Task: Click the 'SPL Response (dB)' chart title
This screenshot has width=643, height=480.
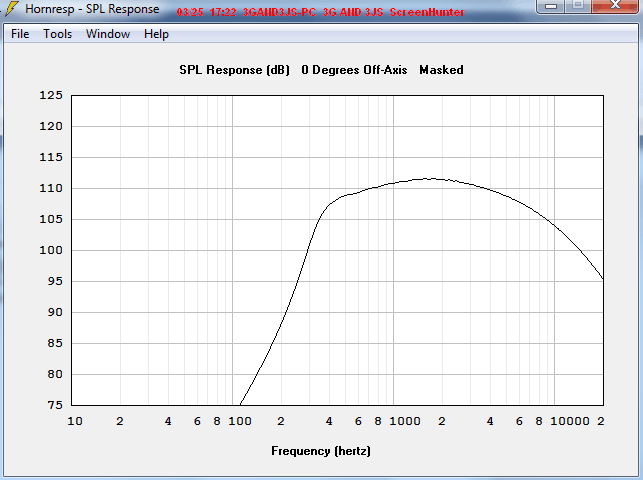Action: point(235,70)
